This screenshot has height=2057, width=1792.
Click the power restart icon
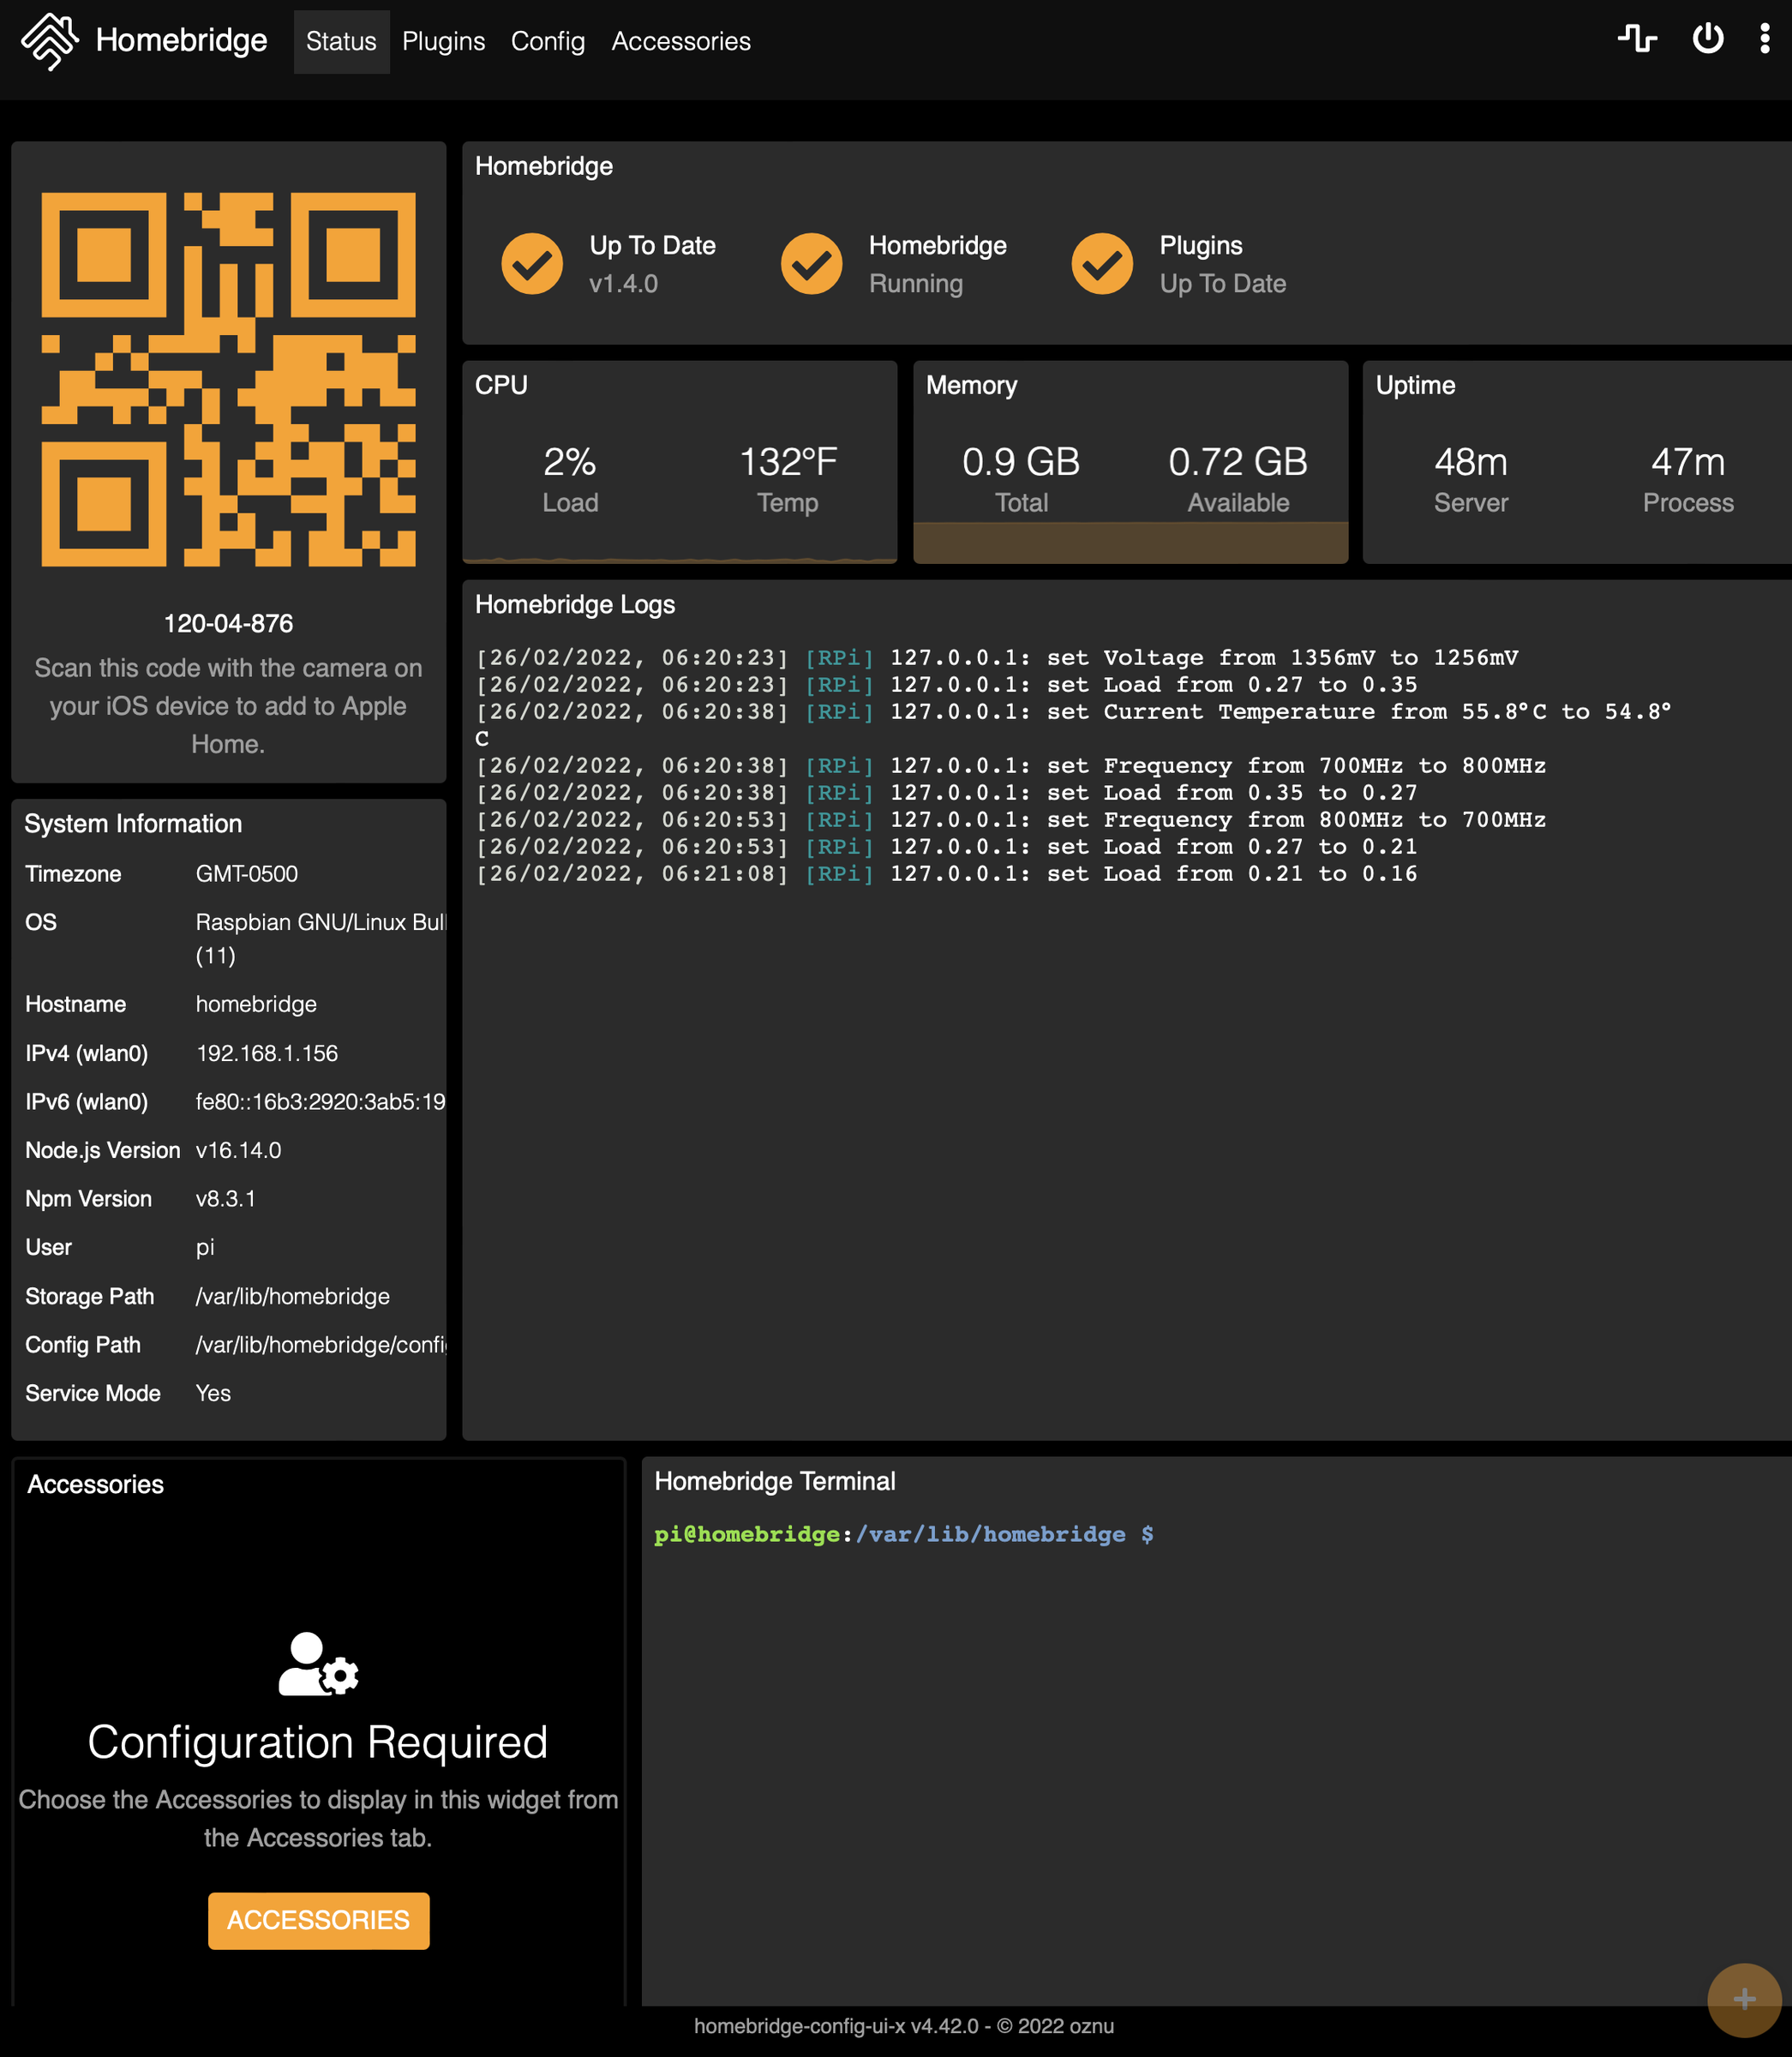coord(1707,39)
